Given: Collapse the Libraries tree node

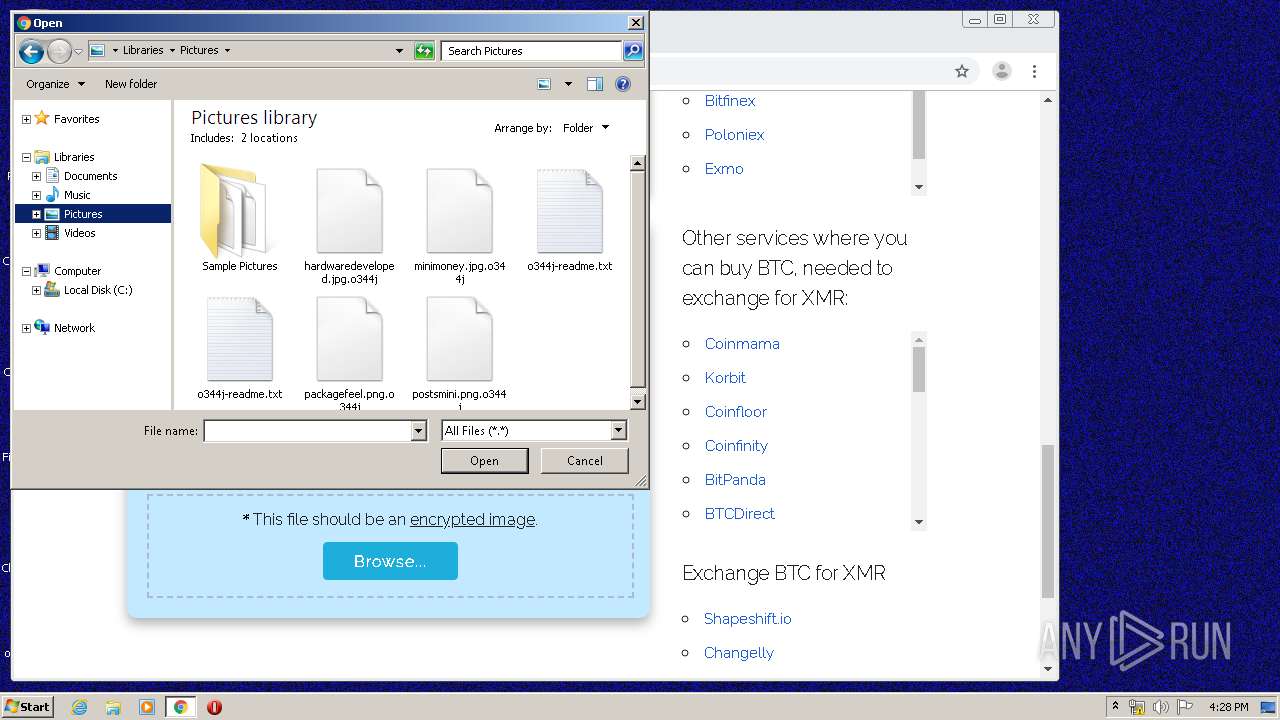Looking at the screenshot, I should 26,157.
